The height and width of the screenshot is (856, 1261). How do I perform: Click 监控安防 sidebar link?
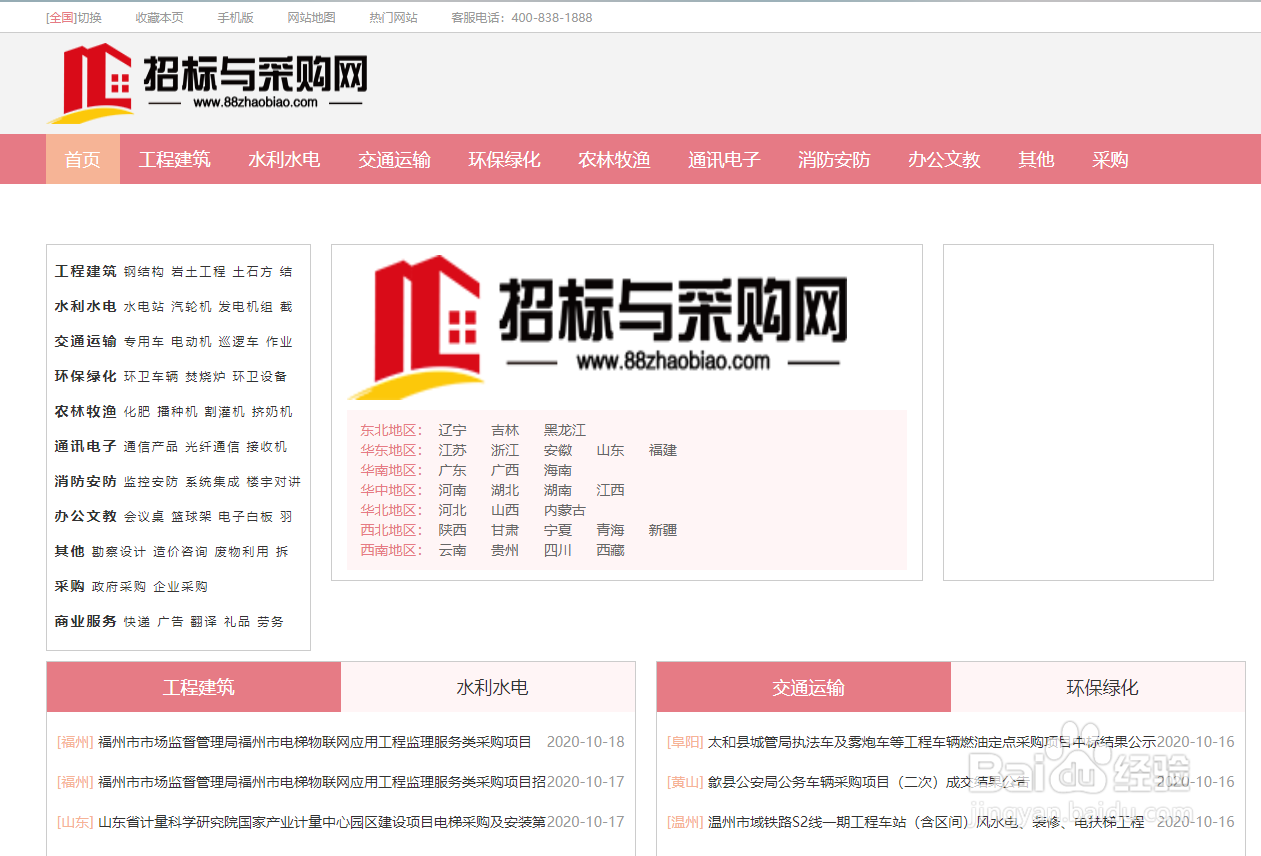pyautogui.click(x=151, y=482)
